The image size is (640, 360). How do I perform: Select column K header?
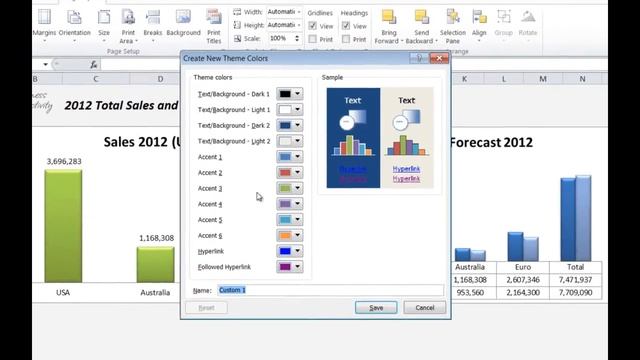[x=464, y=79]
